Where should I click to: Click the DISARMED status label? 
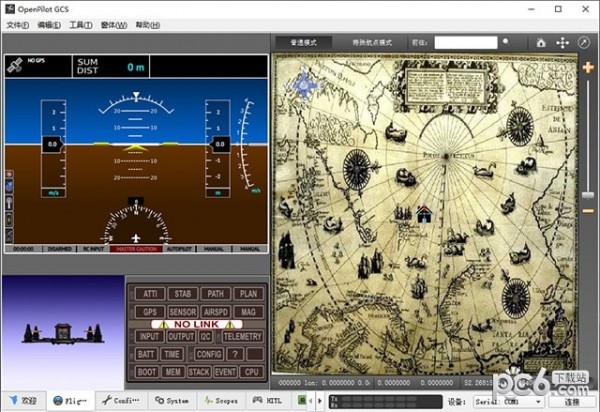click(59, 249)
